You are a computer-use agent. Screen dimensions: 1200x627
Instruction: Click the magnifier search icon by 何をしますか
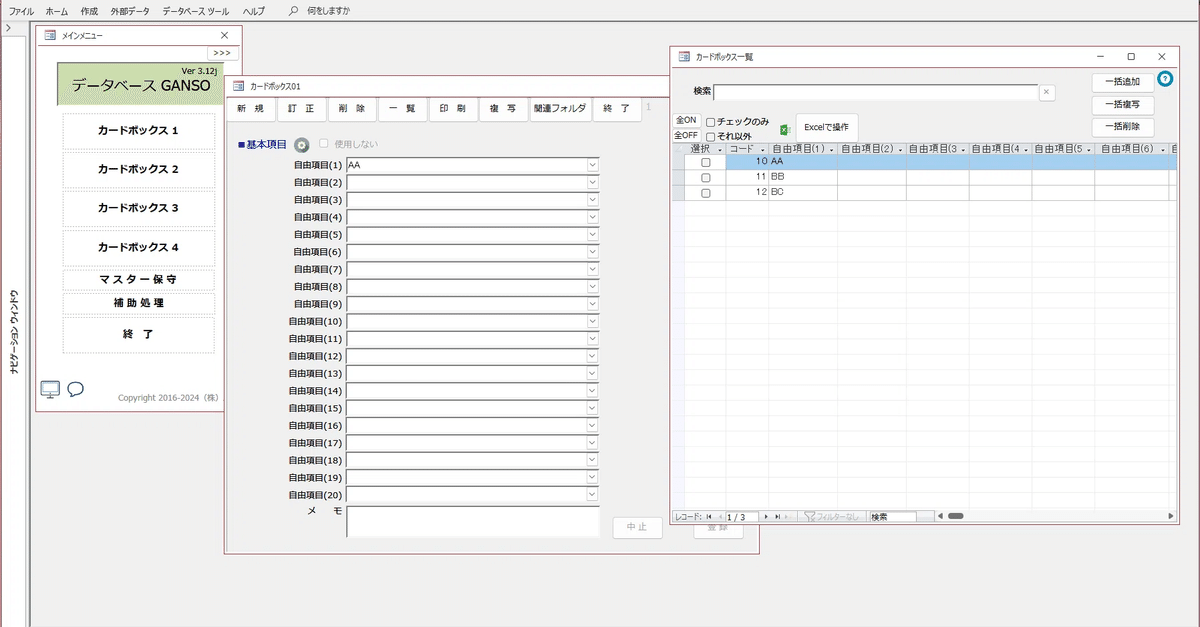[x=293, y=10]
